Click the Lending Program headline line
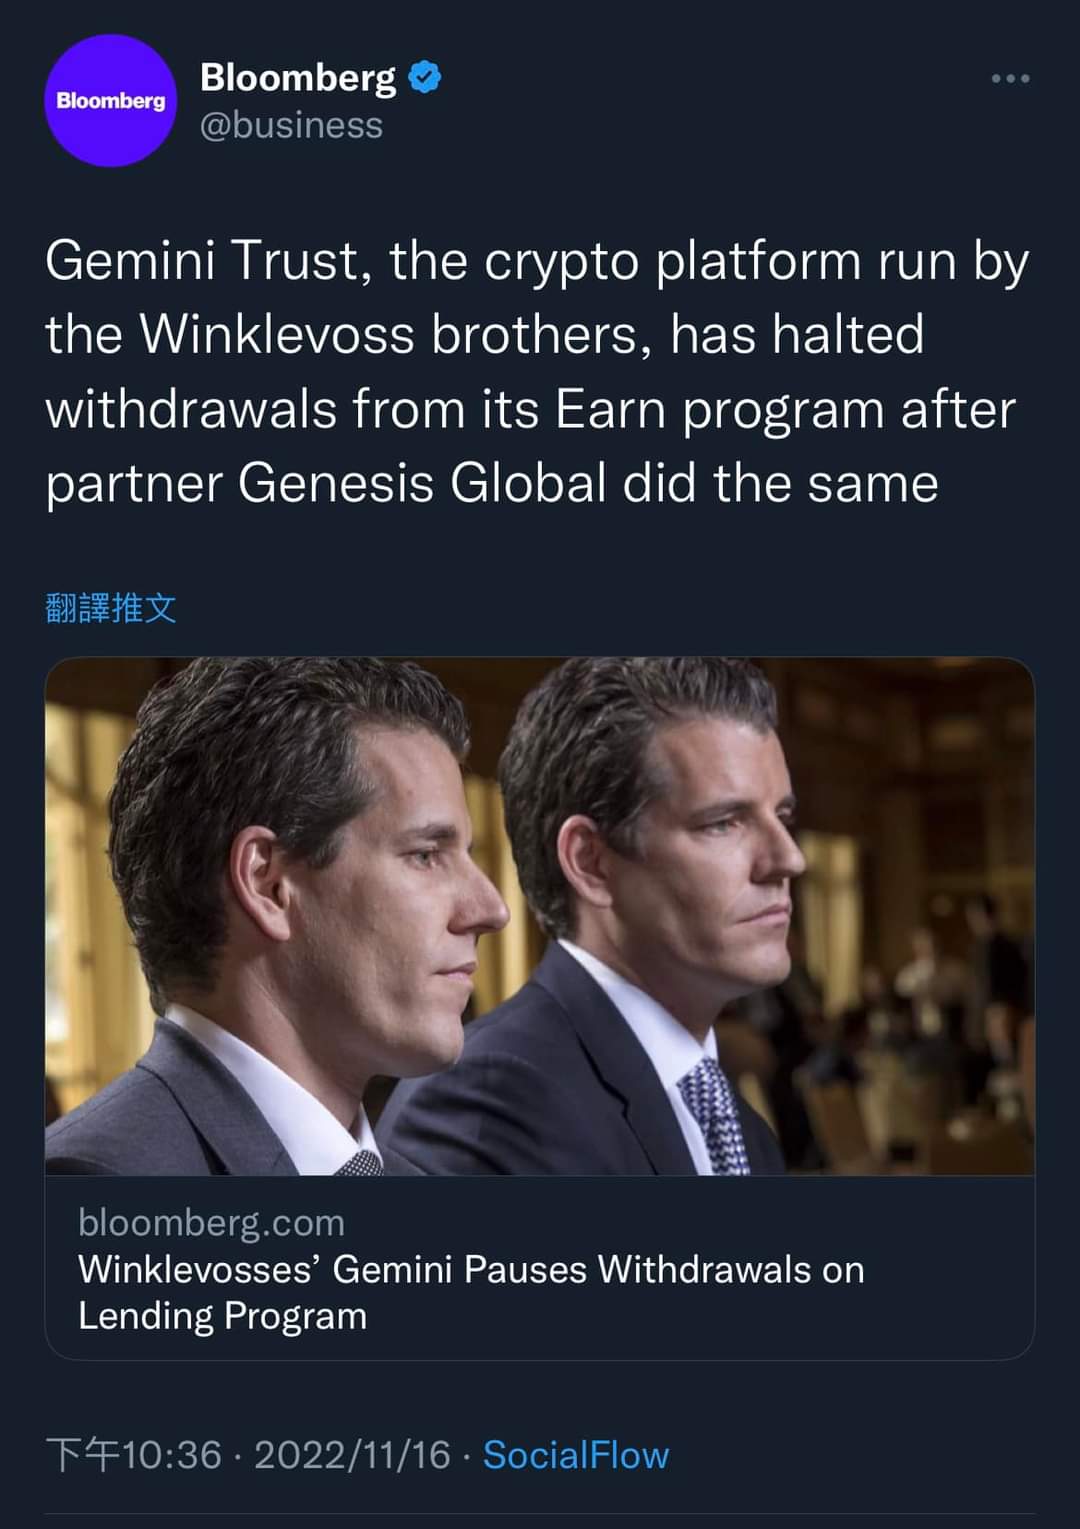This screenshot has width=1080, height=1529. coord(222,1316)
